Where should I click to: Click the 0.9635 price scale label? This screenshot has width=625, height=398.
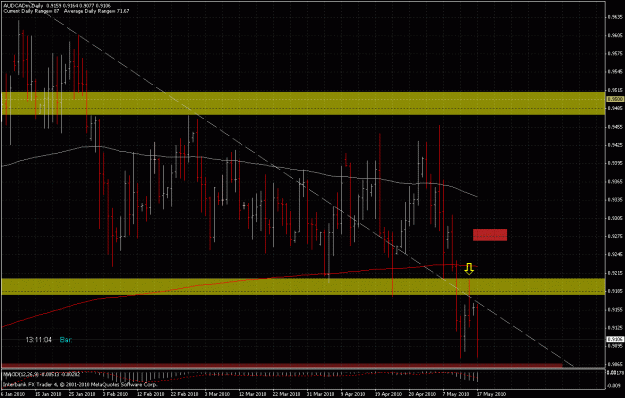(615, 17)
